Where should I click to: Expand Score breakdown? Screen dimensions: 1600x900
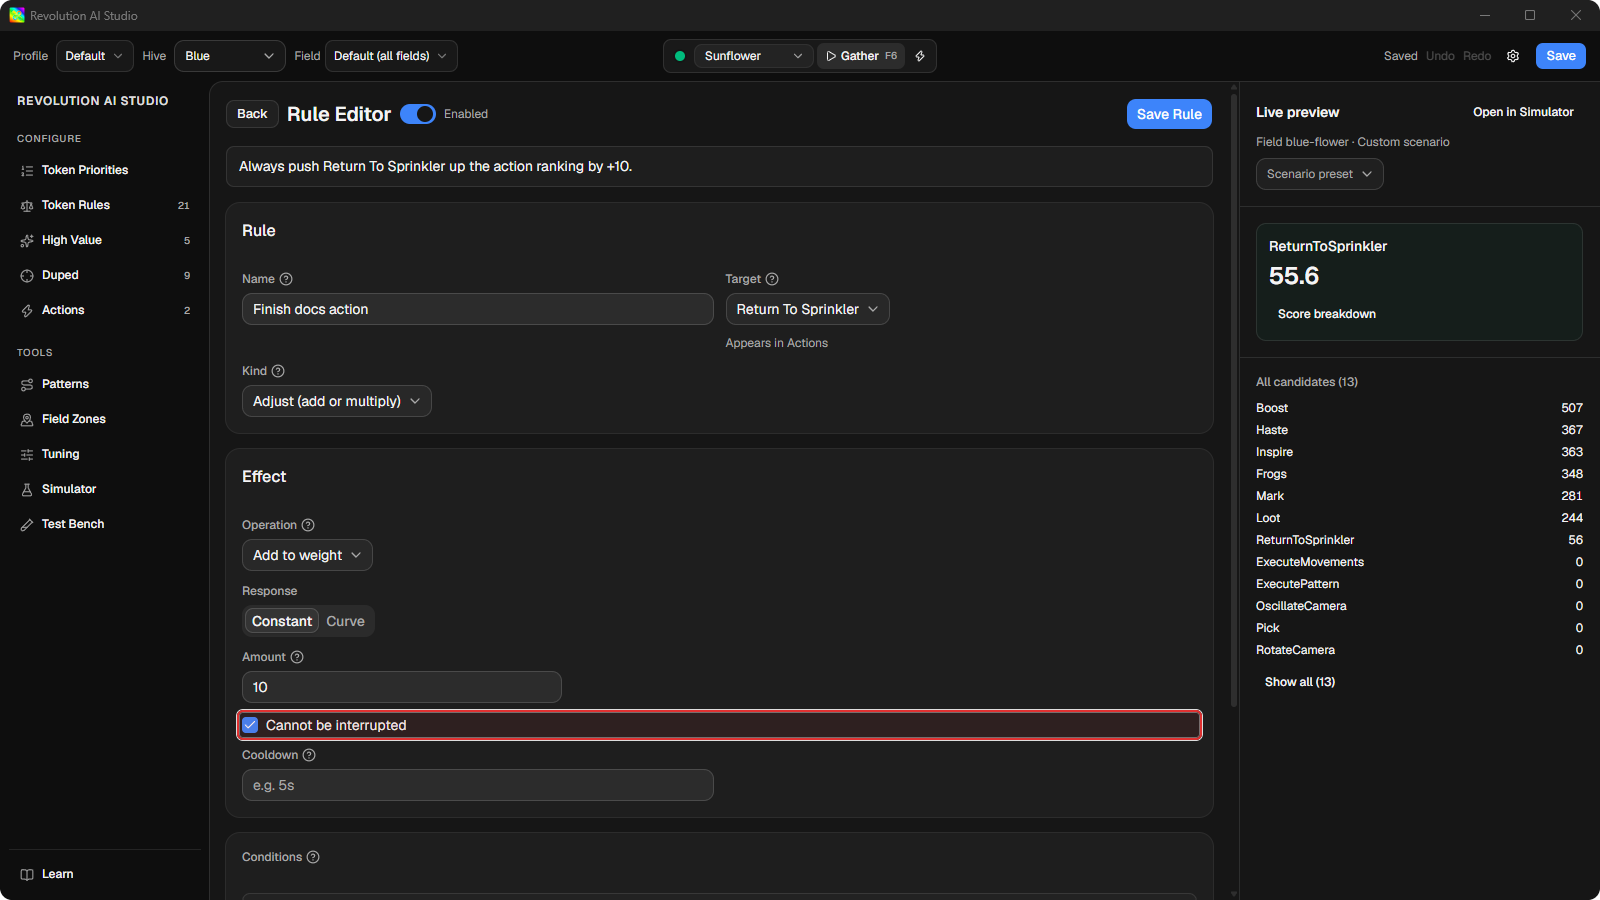(x=1326, y=314)
